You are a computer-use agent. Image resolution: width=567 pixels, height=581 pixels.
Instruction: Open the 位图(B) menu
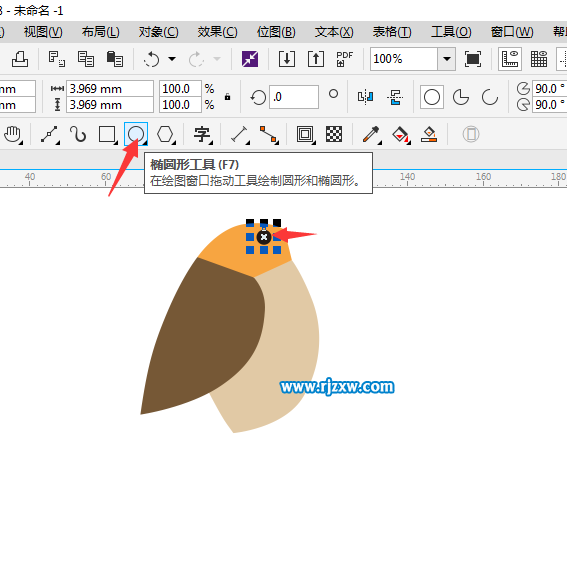tap(276, 32)
